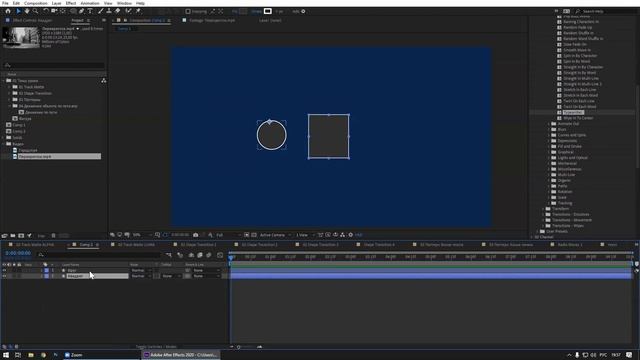Click the Graph Editor icon in timeline
Screen dimensions: 640x360
tap(220, 255)
